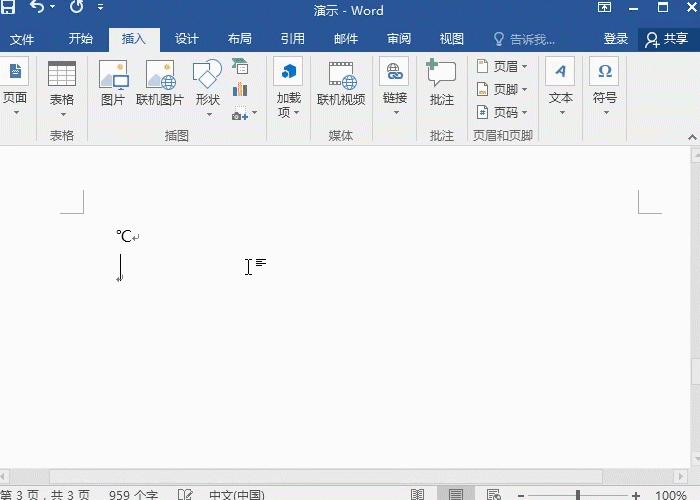Open the 页眉 header dropdown
Viewport: 700px width, 500px height.
(502, 67)
